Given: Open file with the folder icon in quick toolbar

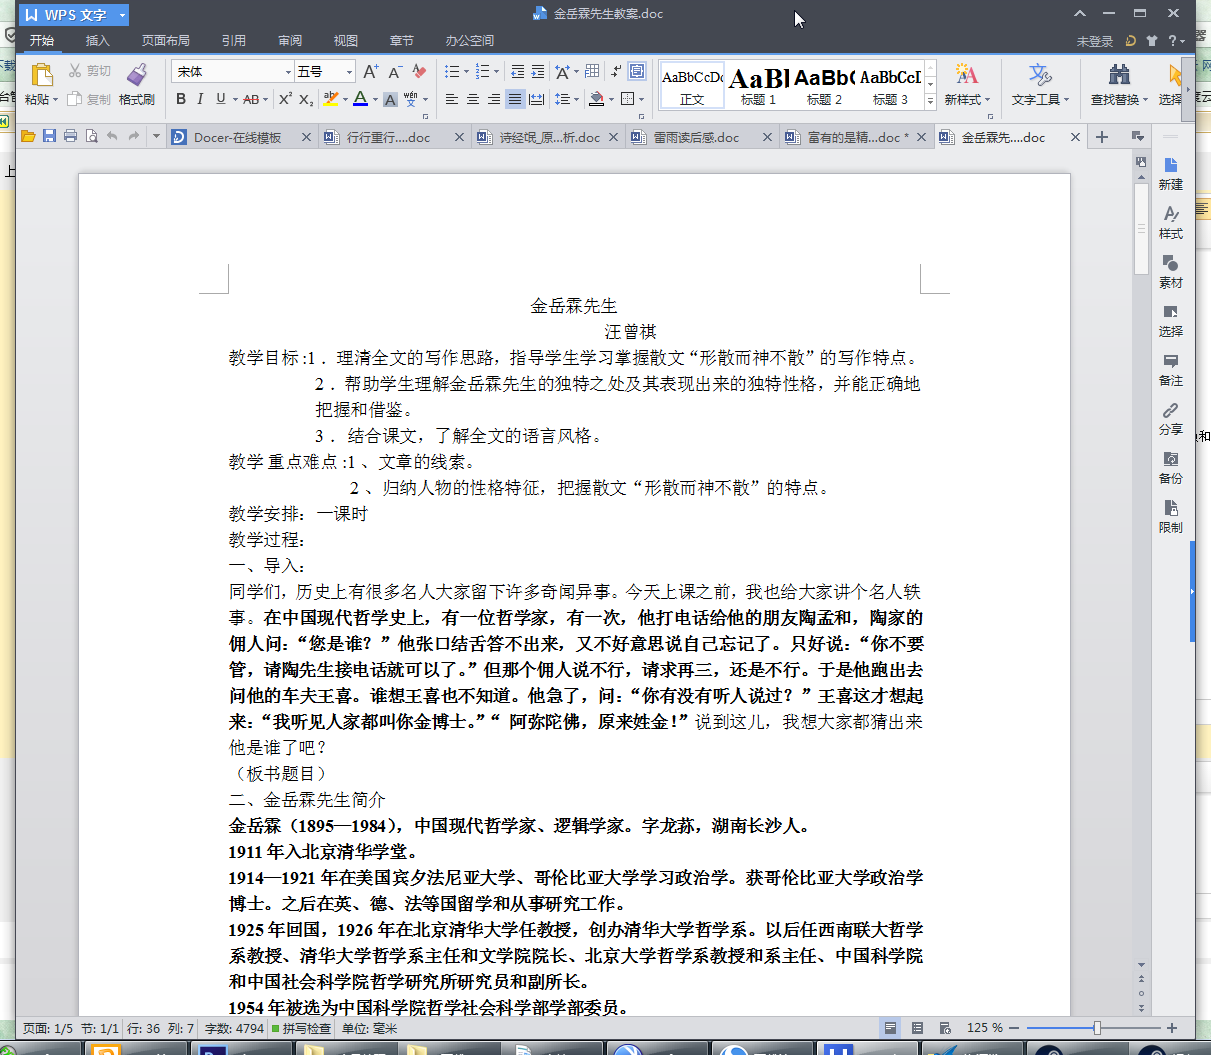Looking at the screenshot, I should [x=28, y=136].
